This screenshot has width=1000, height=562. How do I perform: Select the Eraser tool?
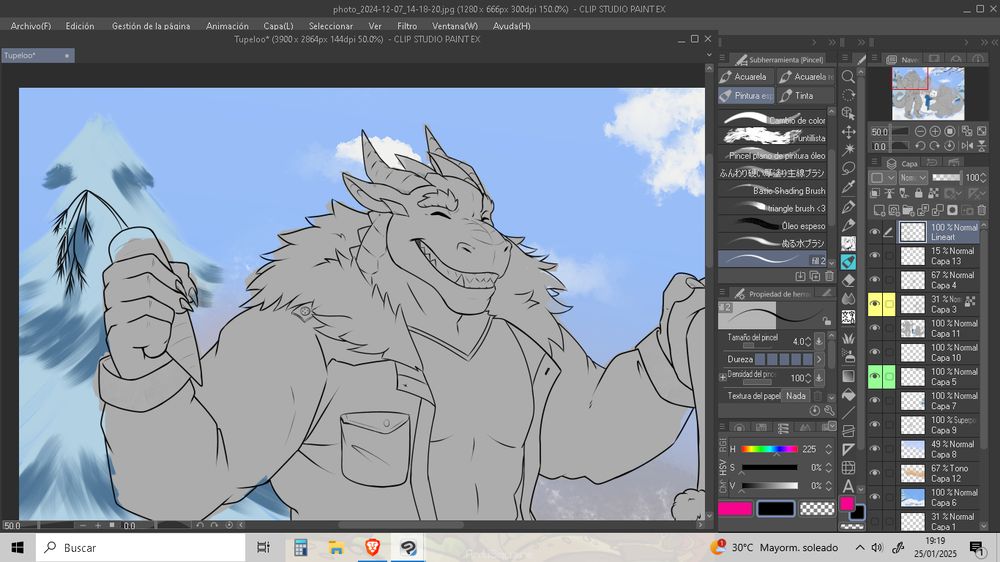coord(848,280)
